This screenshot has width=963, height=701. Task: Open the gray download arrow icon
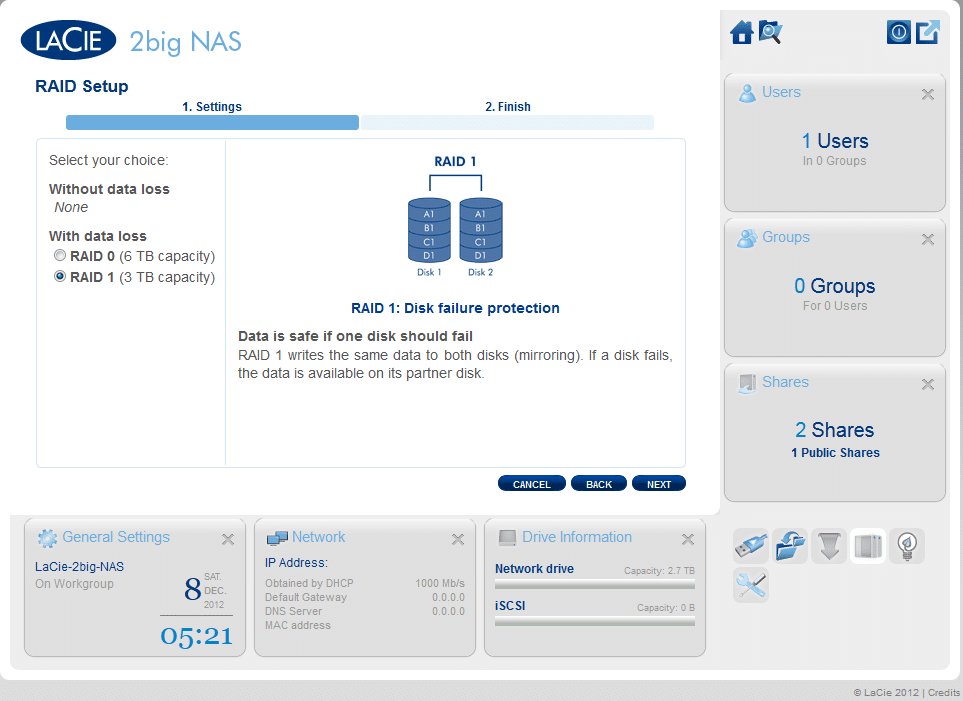pyautogui.click(x=829, y=546)
